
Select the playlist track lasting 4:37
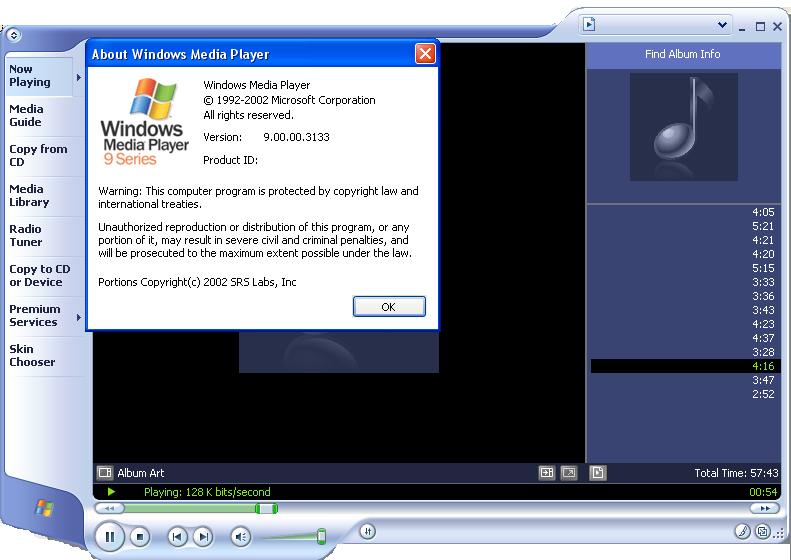click(686, 338)
